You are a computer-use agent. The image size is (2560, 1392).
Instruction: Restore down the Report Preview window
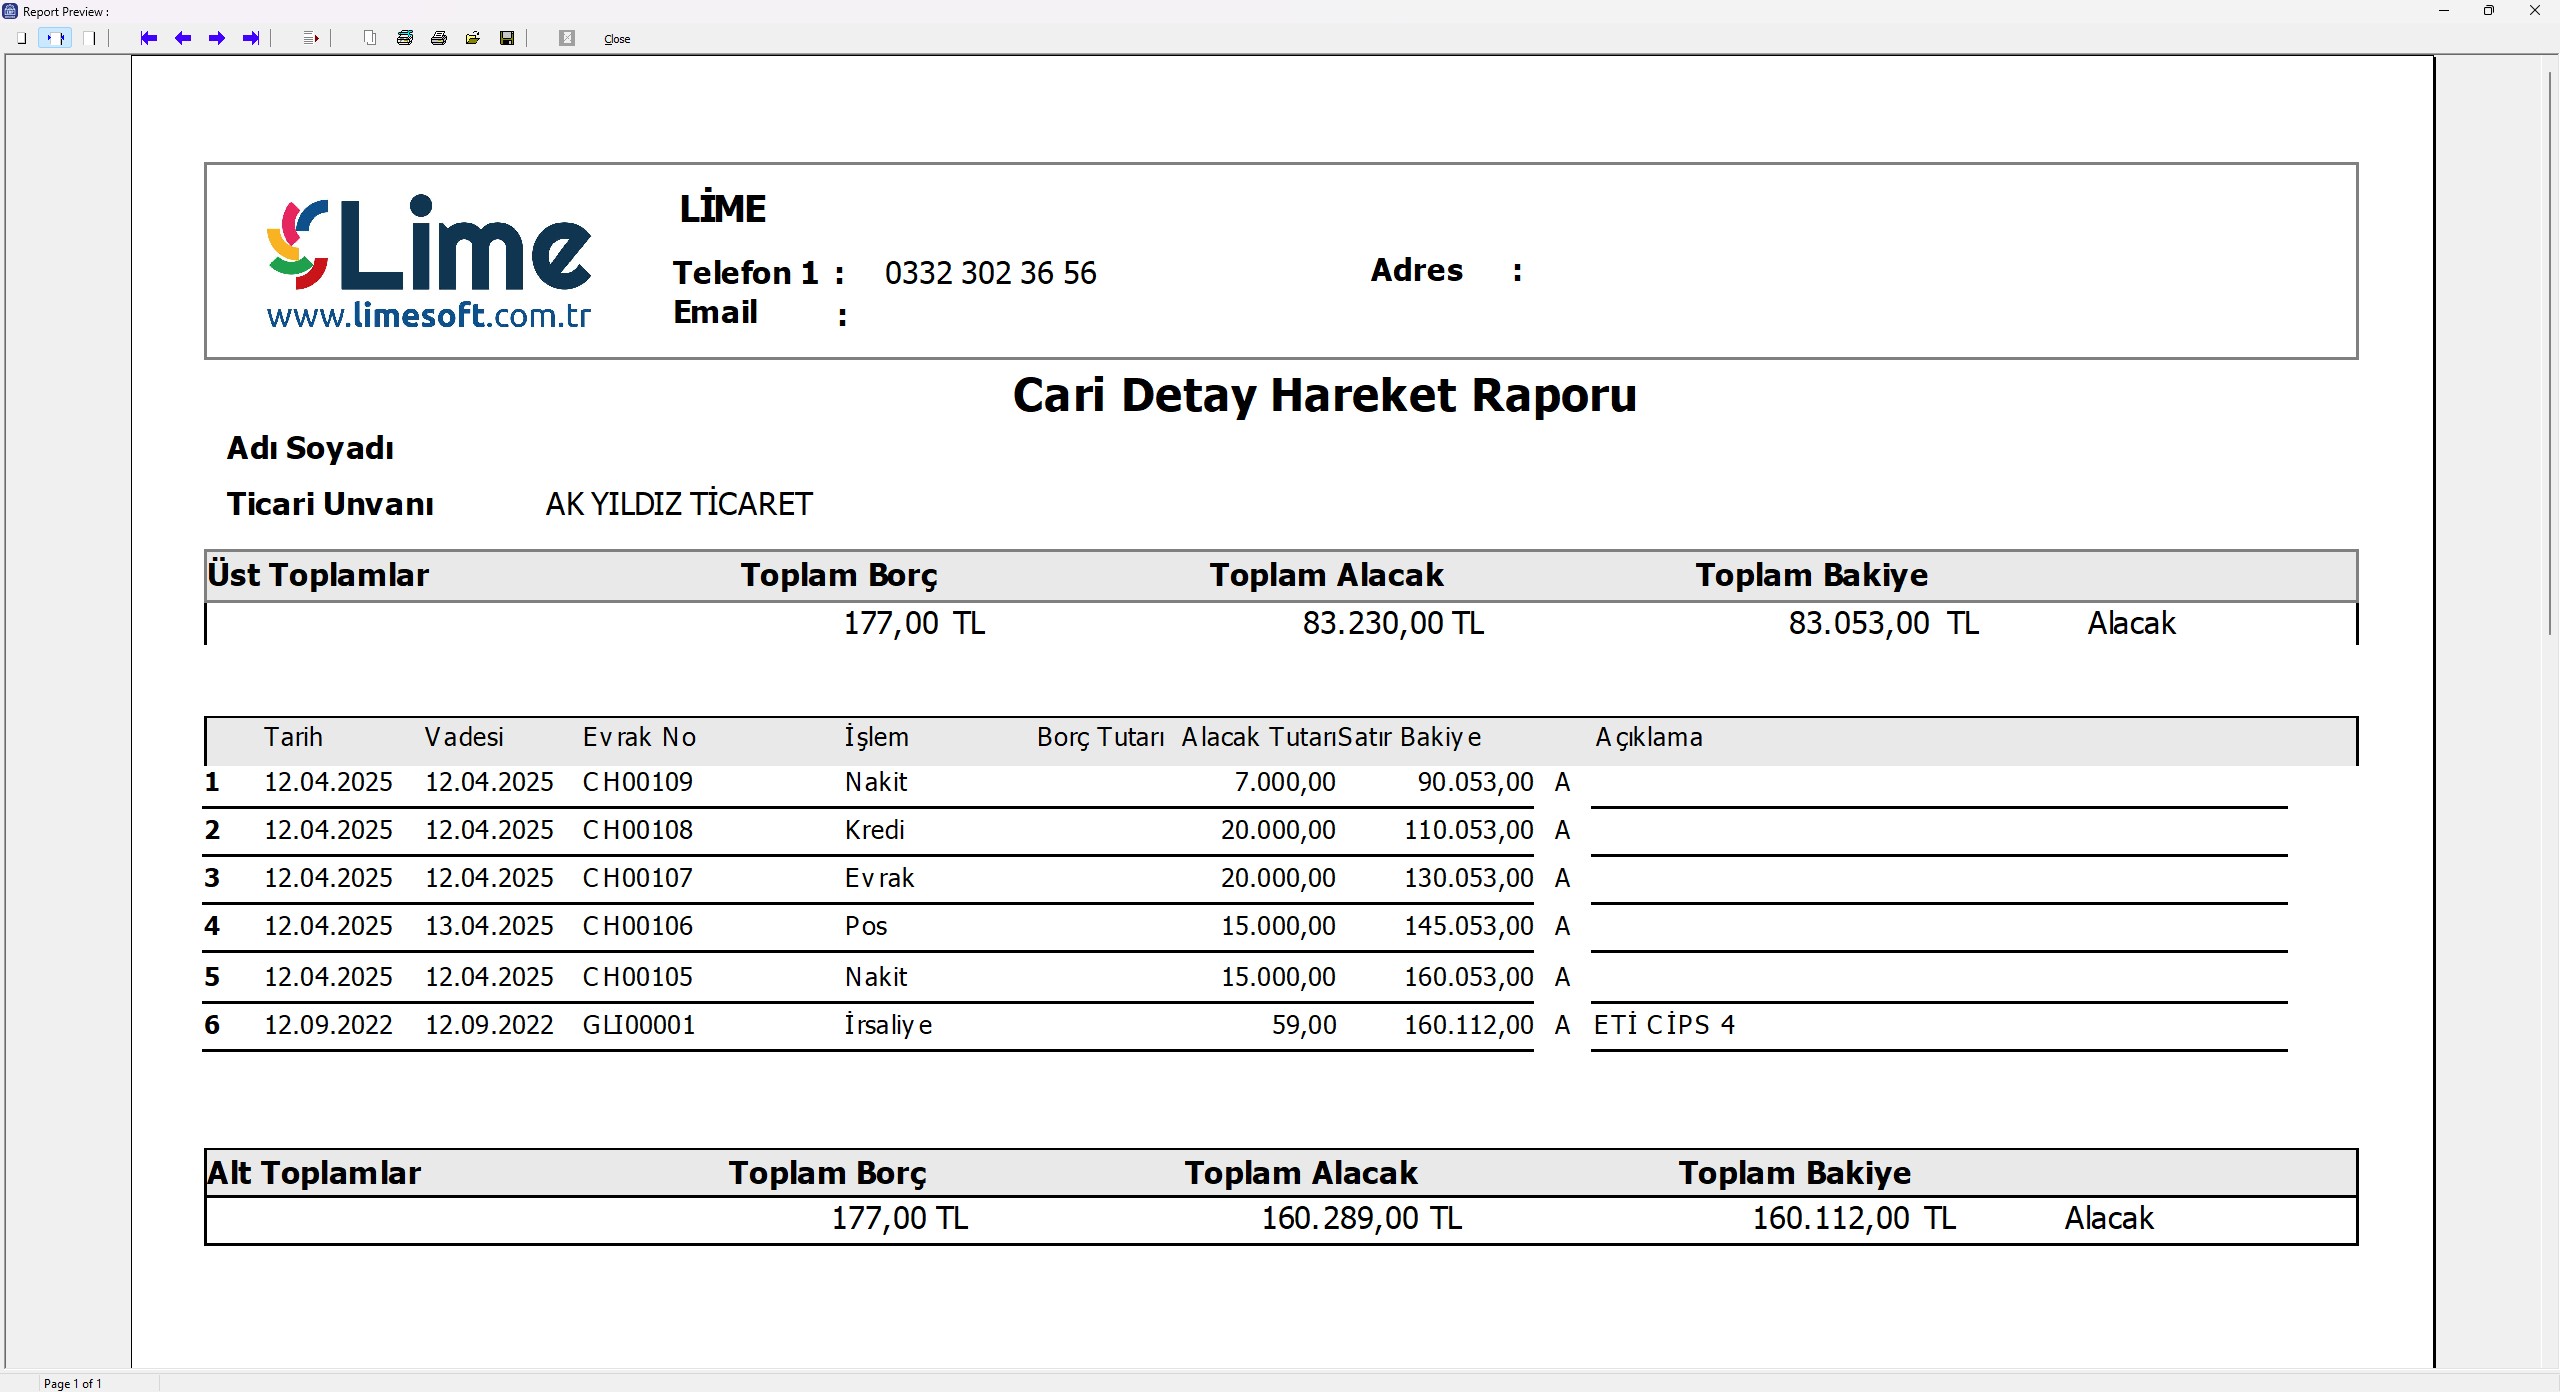[2489, 11]
